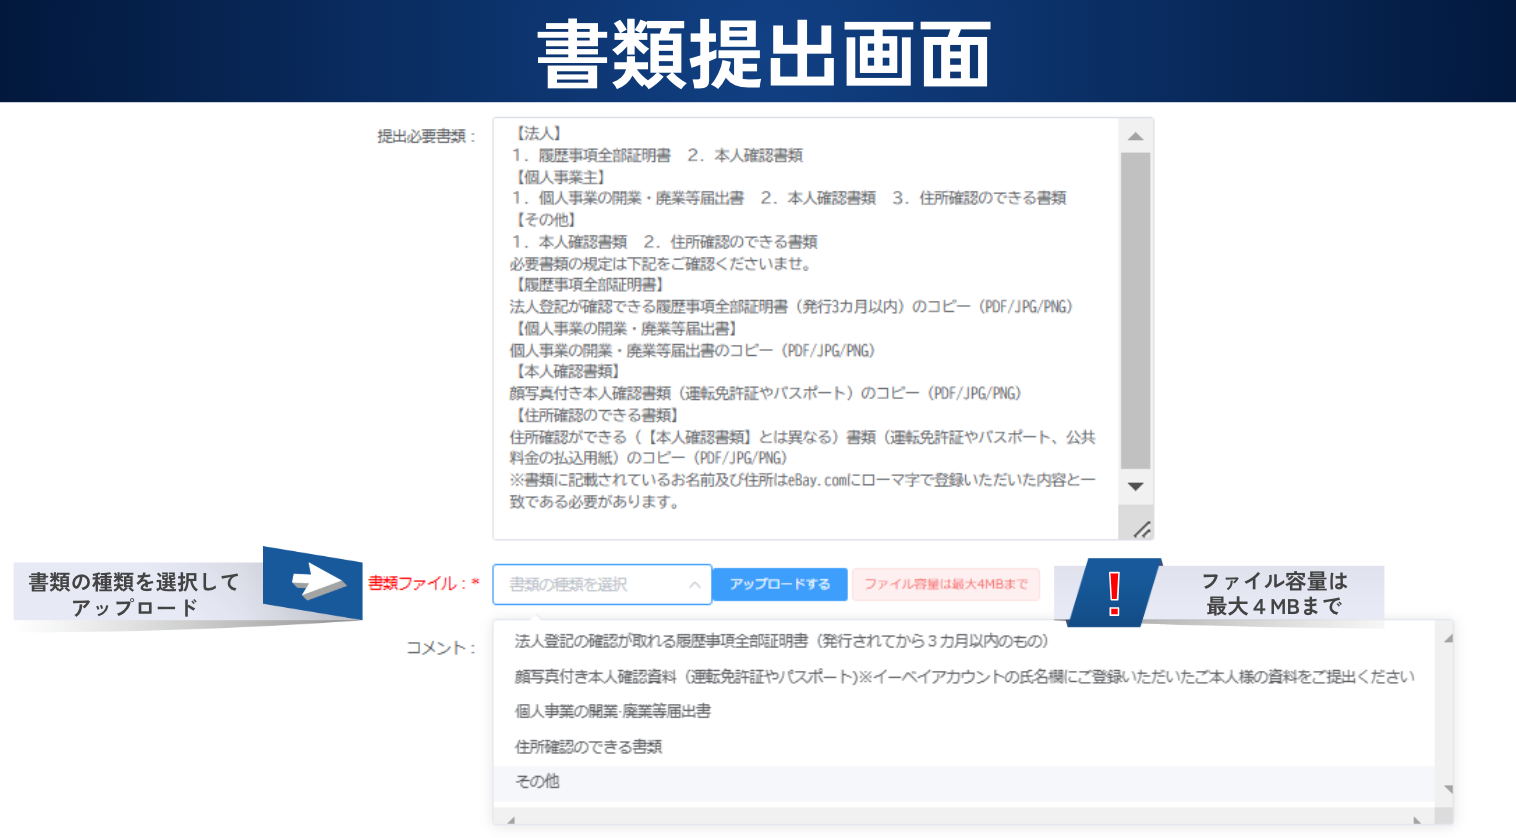Select 法人登記の確認が取れる履歴事項全部証明書 option
Viewport: 1516px width, 838px height.
(x=781, y=641)
